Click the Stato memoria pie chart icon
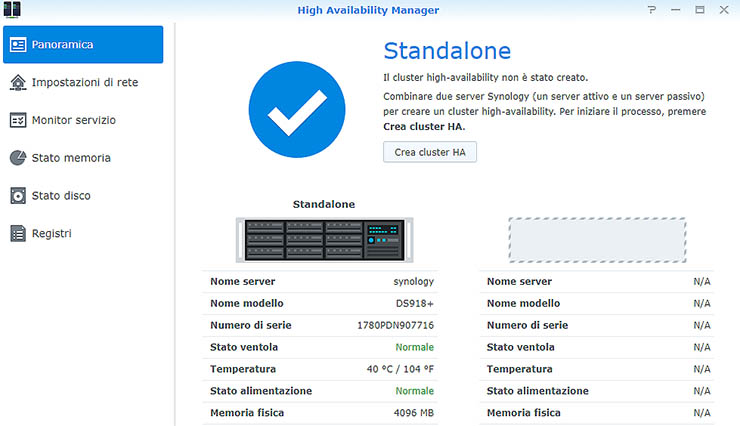 [18, 158]
